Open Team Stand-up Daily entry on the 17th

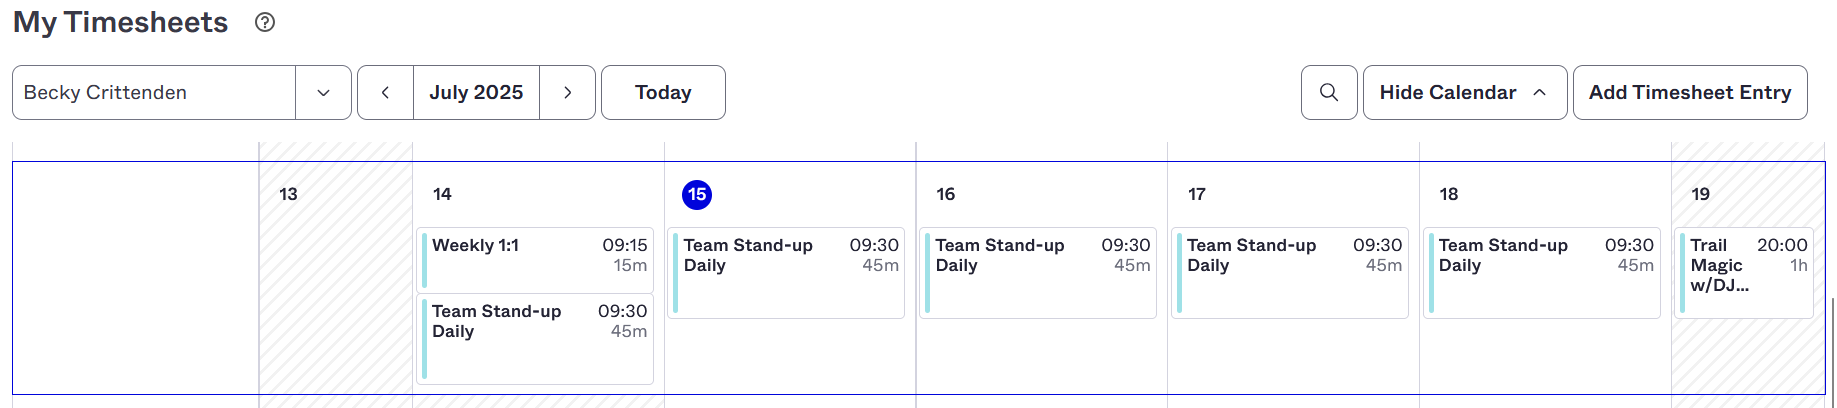tap(1290, 272)
